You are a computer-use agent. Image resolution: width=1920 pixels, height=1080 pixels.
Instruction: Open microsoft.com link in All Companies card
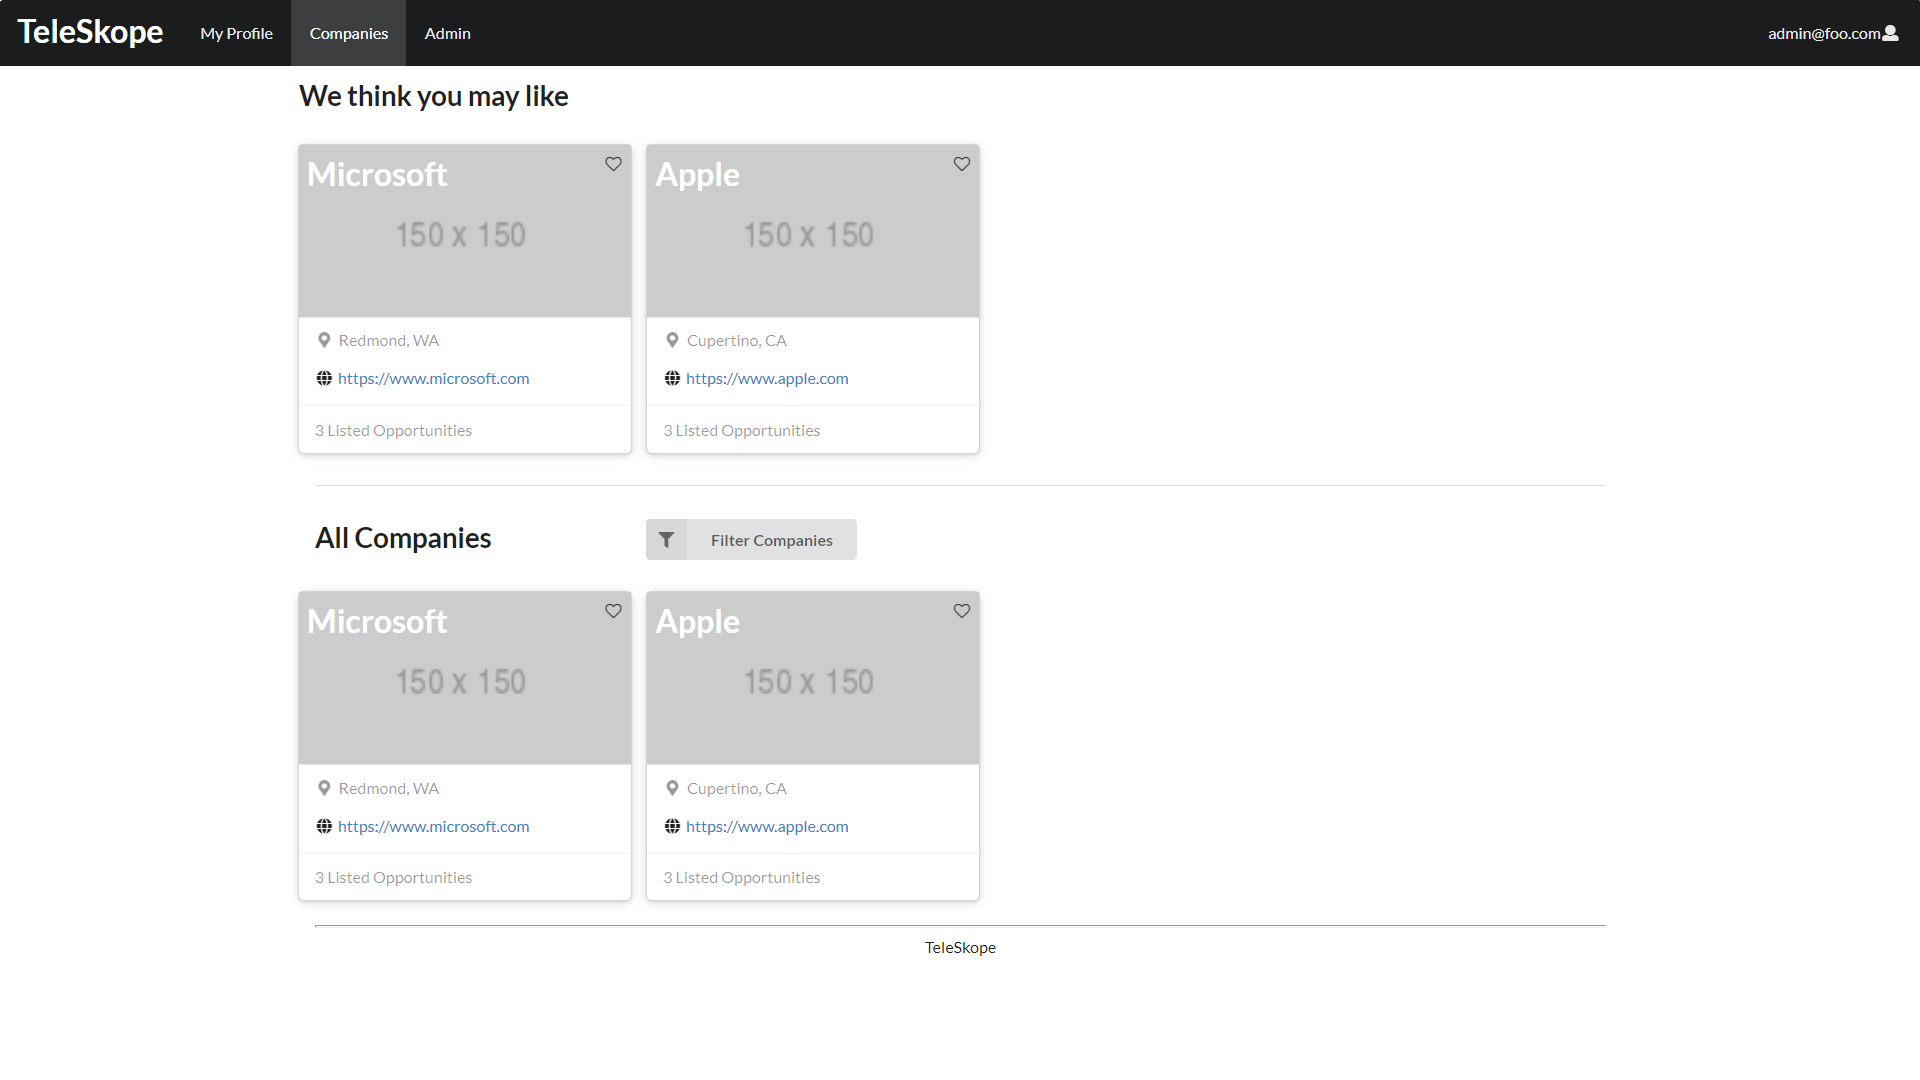click(x=433, y=826)
